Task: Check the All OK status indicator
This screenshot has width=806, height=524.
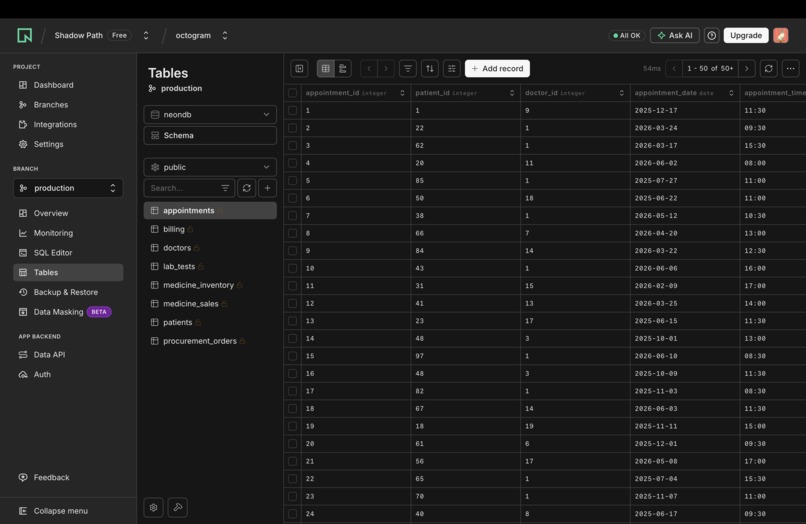Action: 627,35
